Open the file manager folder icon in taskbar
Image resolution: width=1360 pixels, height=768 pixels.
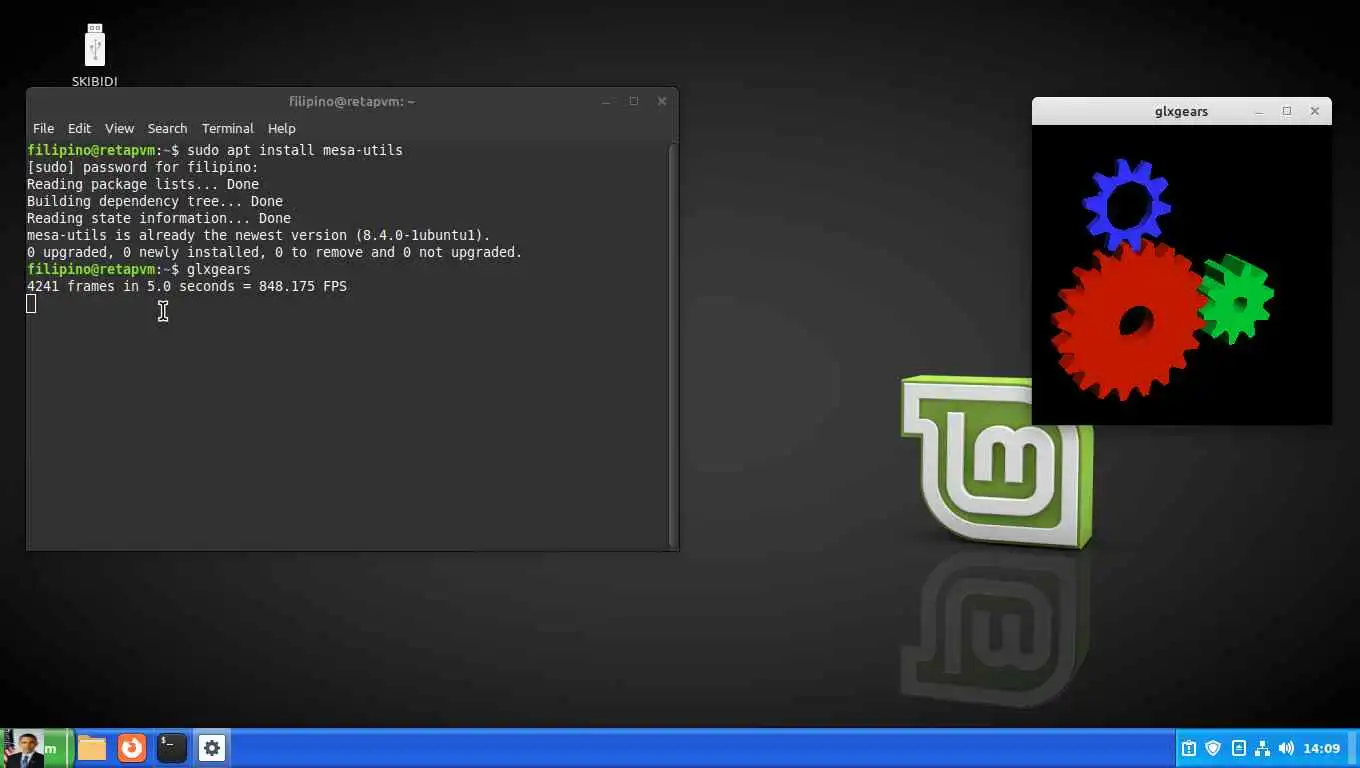[92, 748]
